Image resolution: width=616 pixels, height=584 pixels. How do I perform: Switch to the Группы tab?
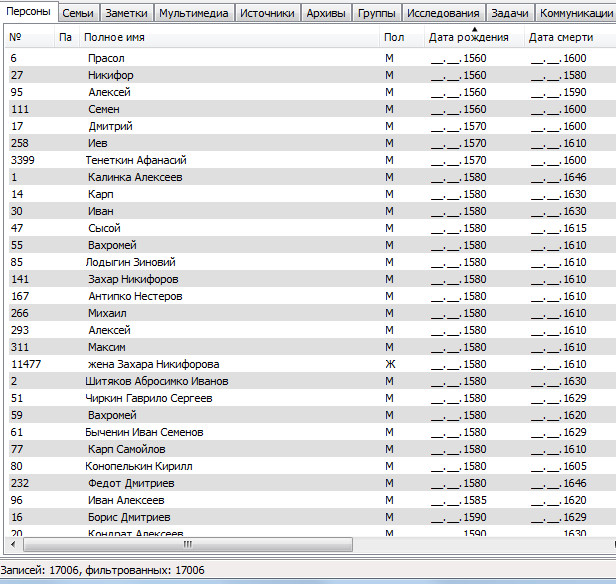click(x=377, y=13)
